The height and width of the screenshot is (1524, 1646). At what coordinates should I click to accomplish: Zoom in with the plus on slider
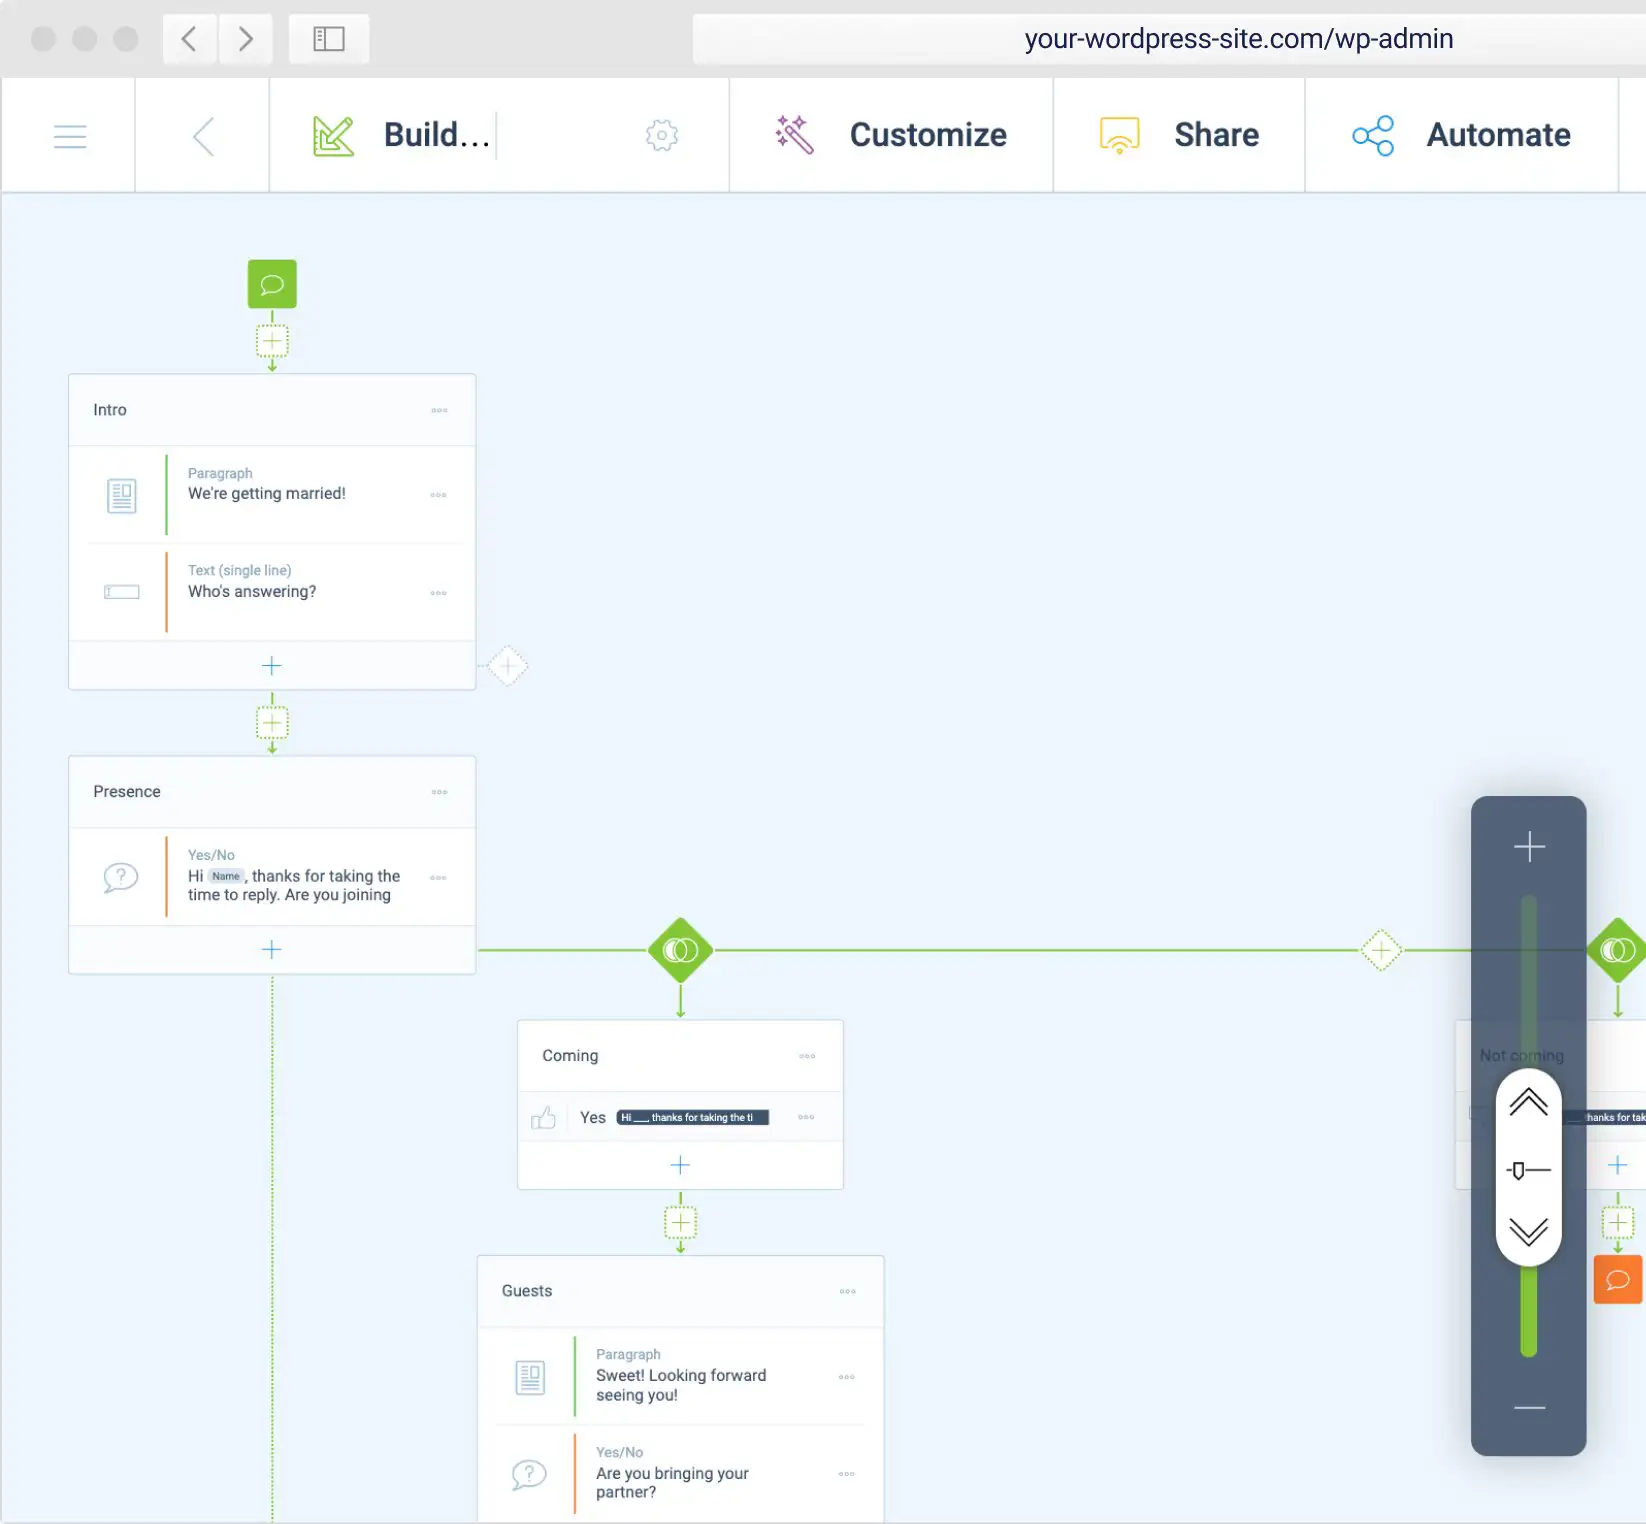[x=1529, y=847]
